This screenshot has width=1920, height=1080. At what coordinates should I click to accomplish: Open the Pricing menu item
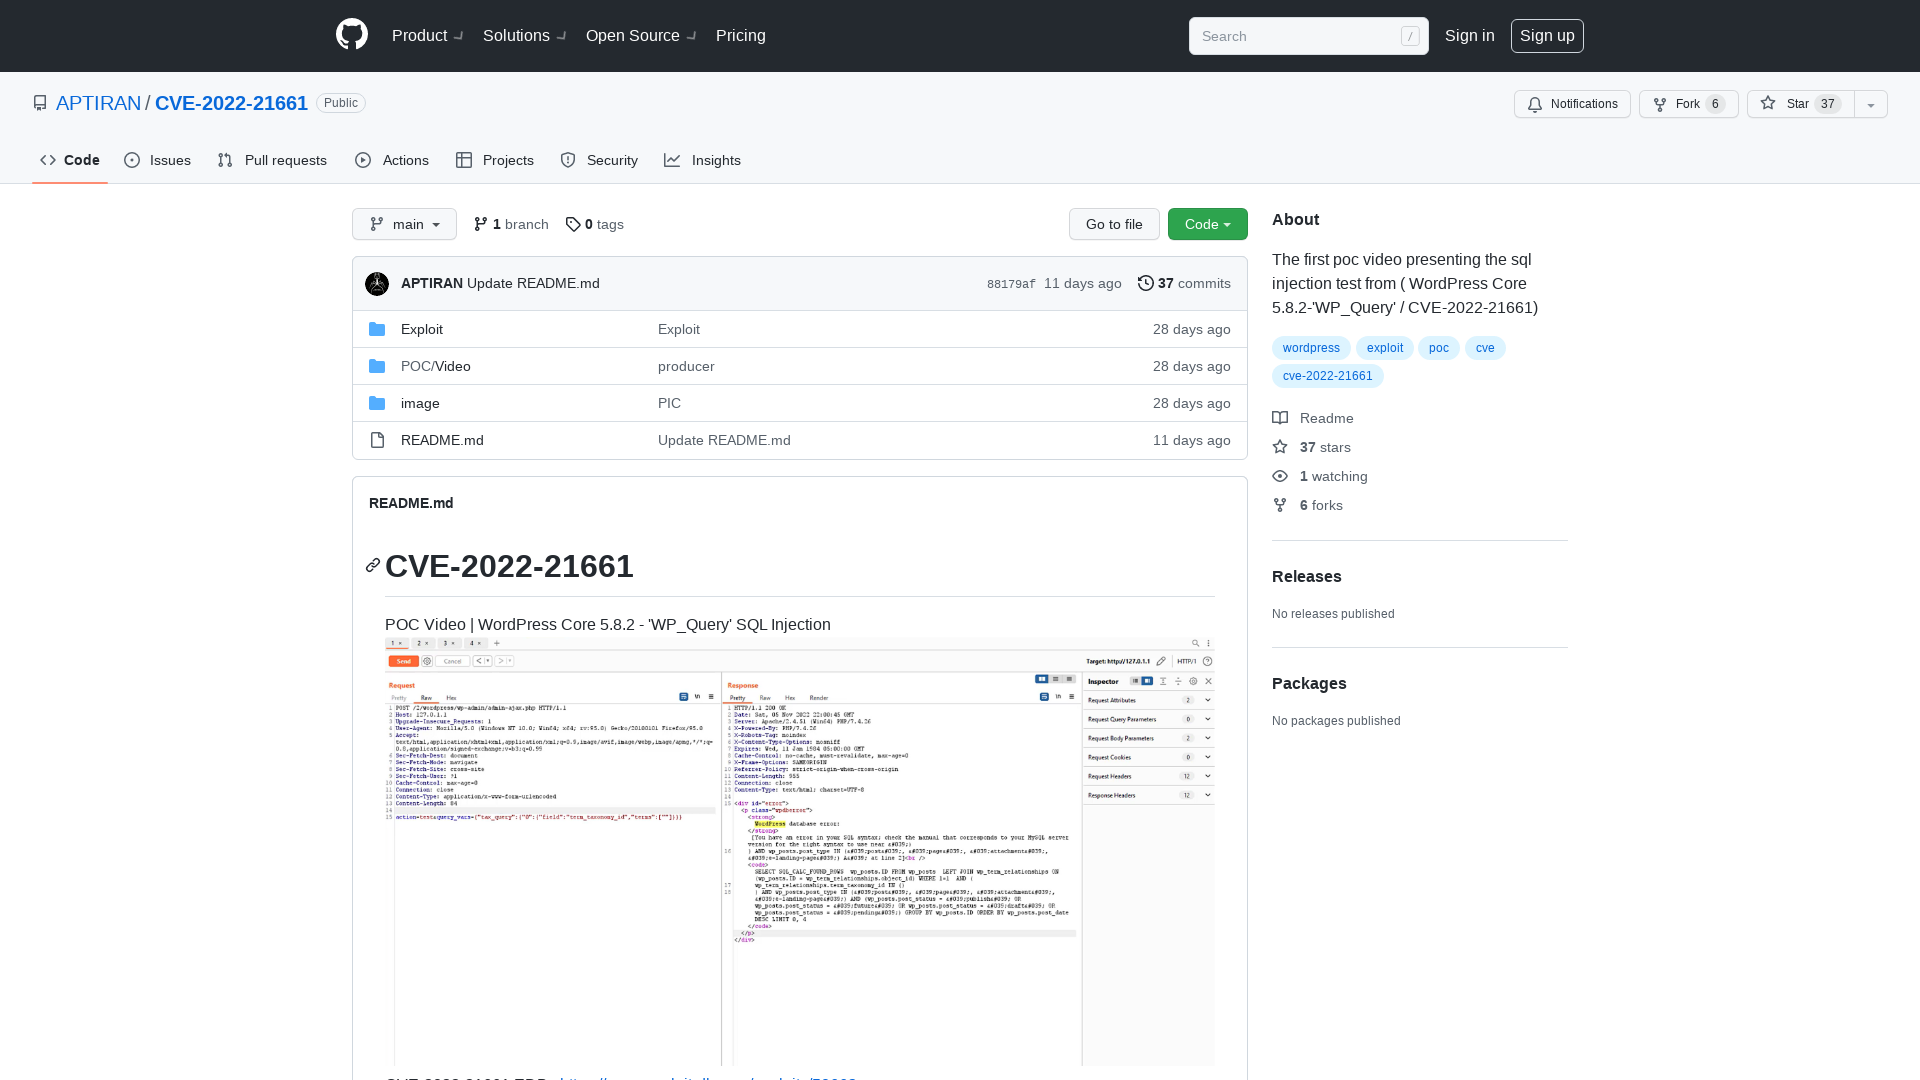(740, 36)
